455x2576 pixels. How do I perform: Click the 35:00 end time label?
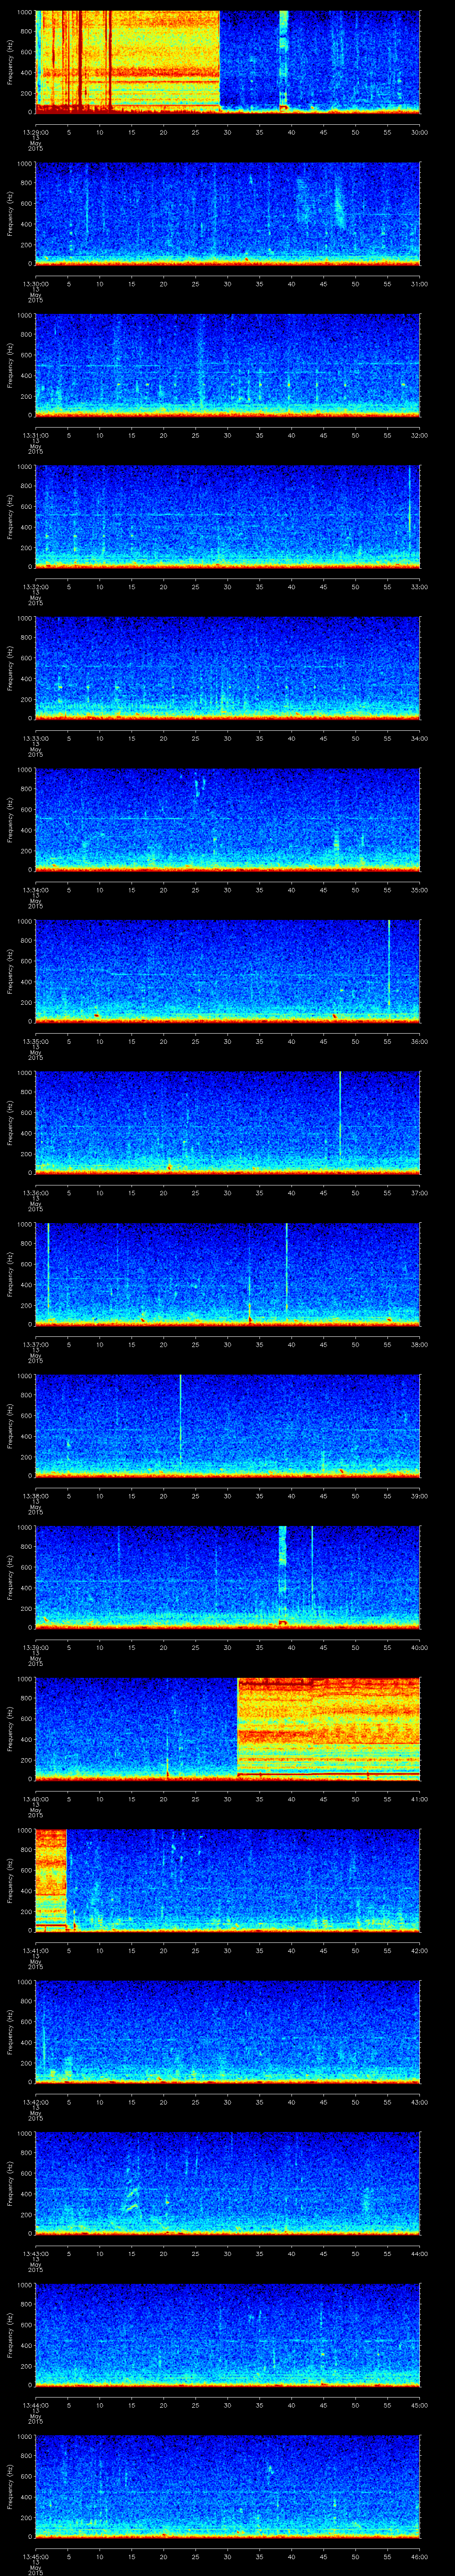click(419, 890)
